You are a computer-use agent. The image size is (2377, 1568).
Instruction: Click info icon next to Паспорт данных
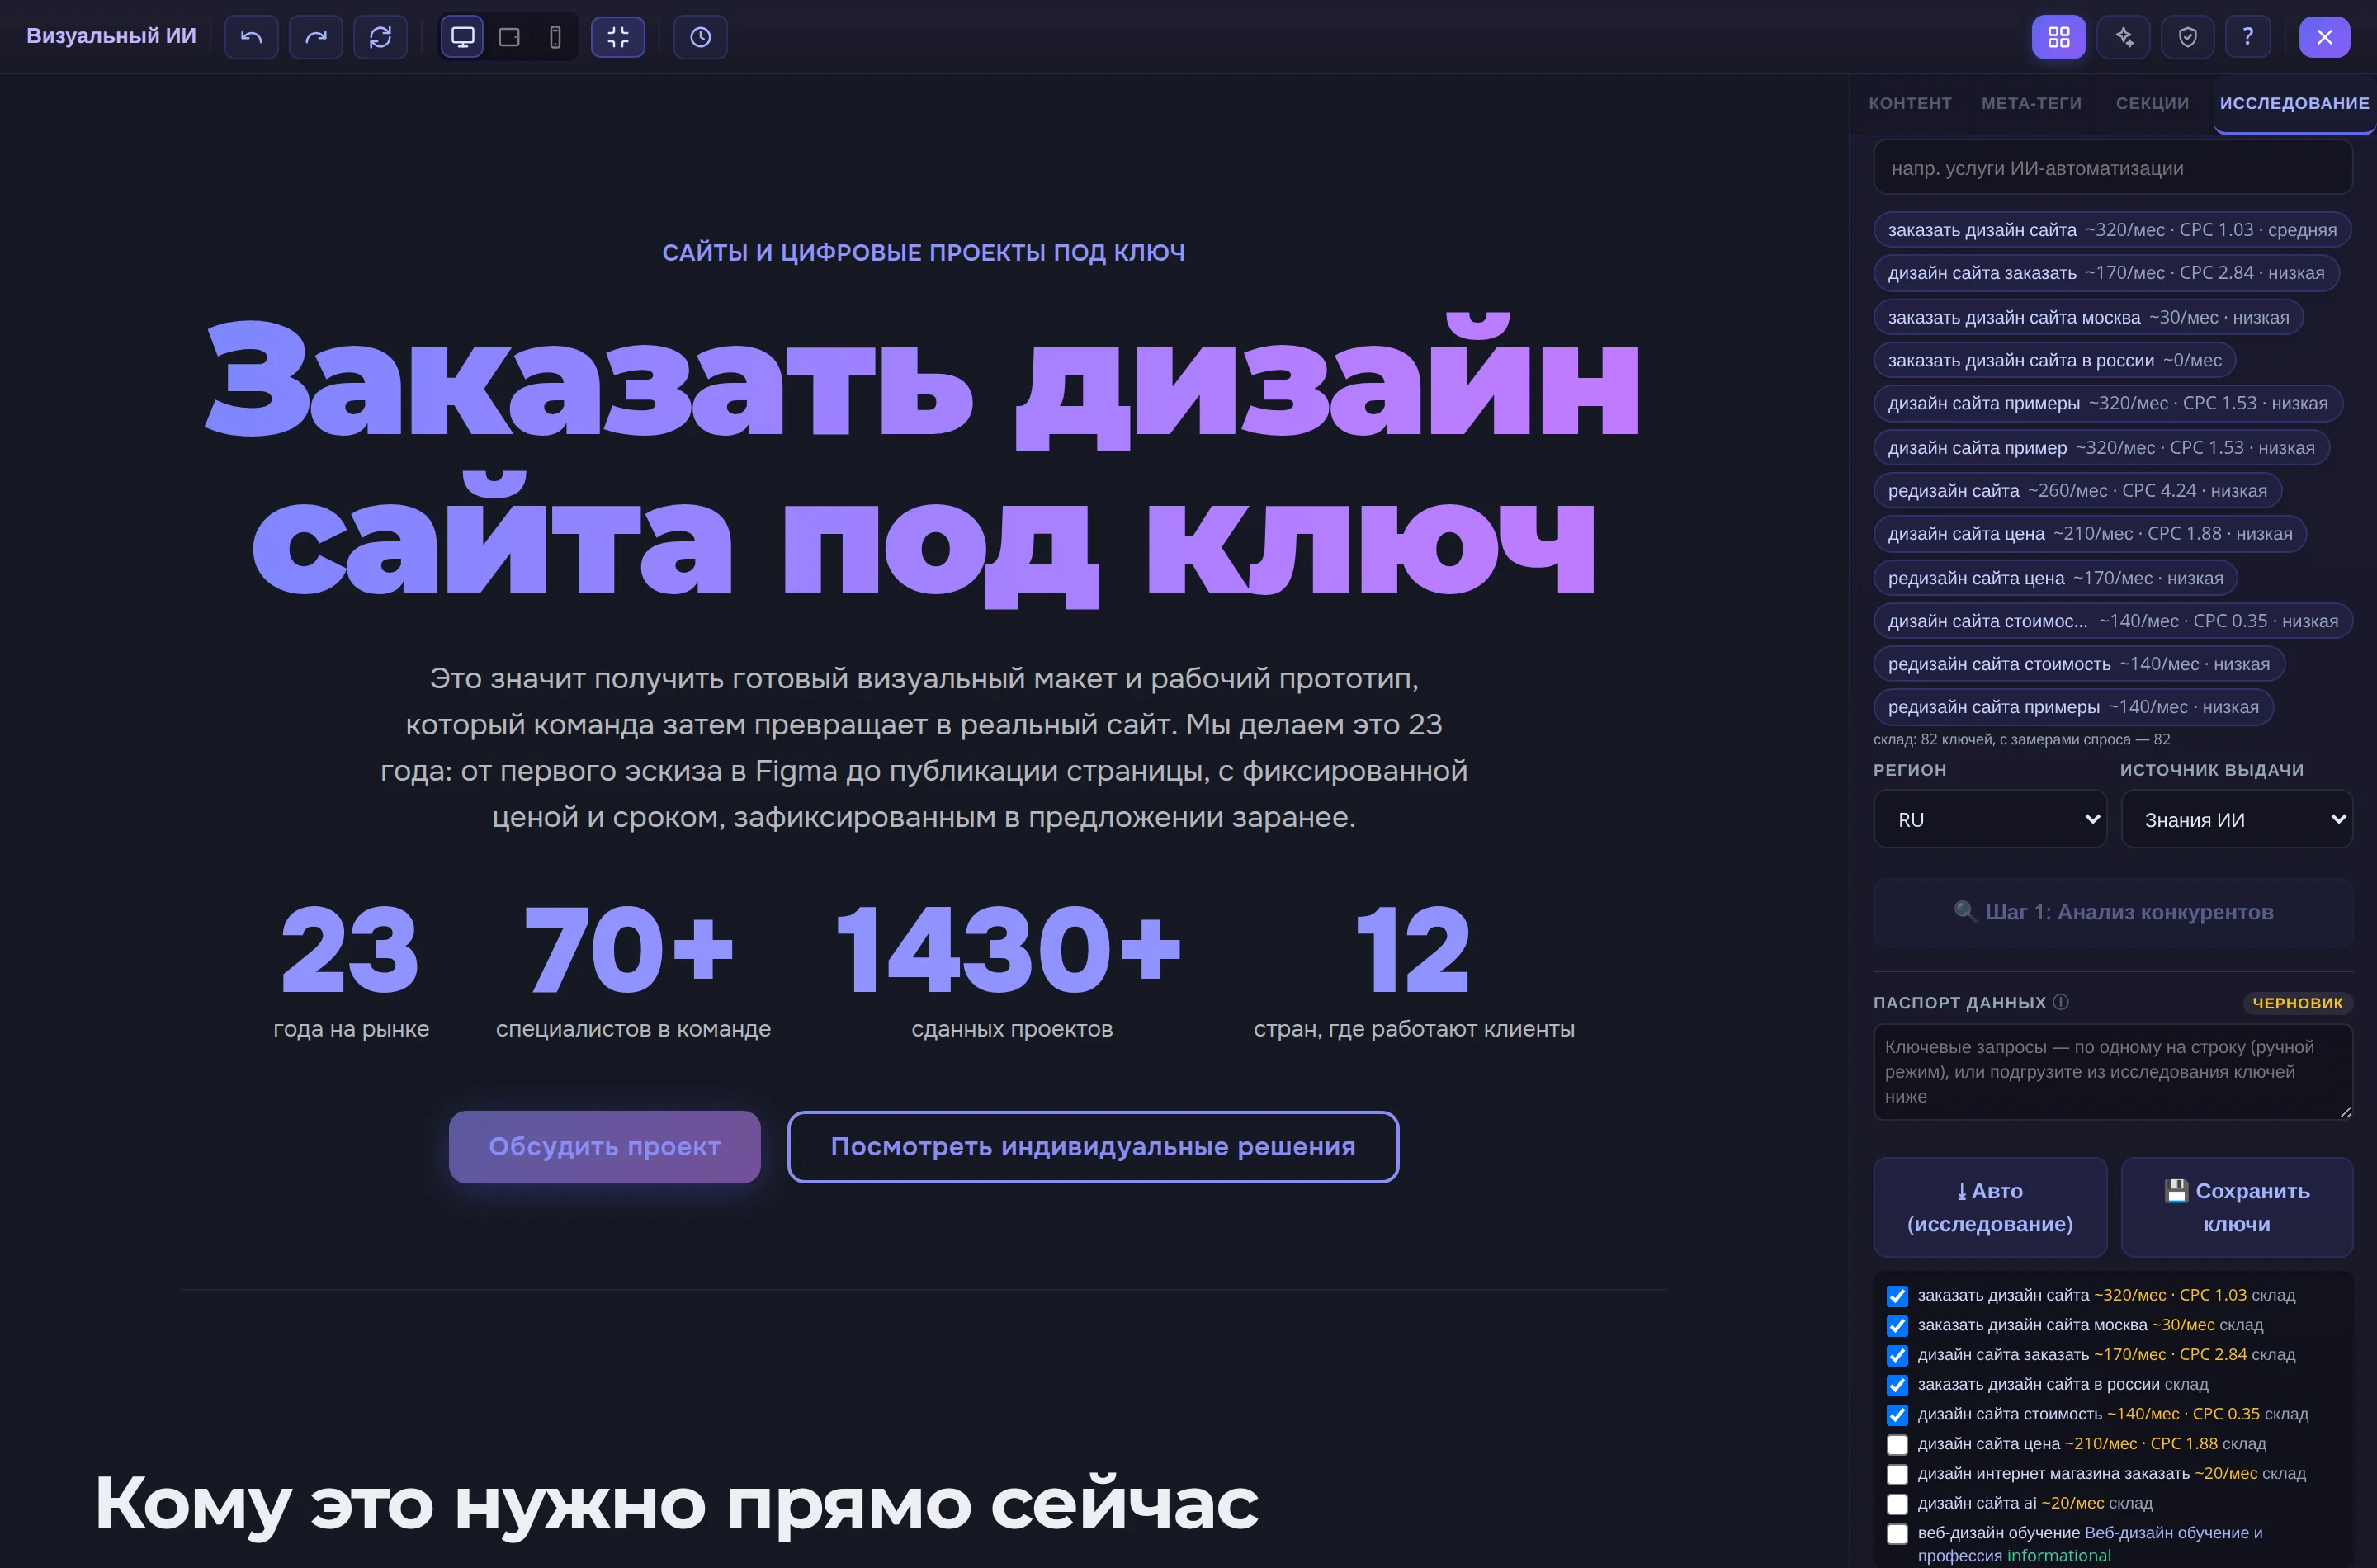coord(2061,1002)
